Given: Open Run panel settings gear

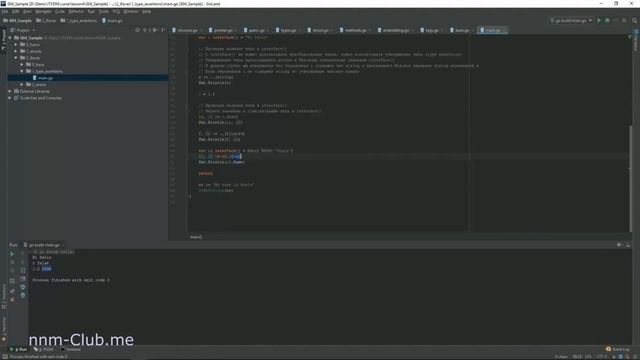Looking at the screenshot, I should (619, 245).
